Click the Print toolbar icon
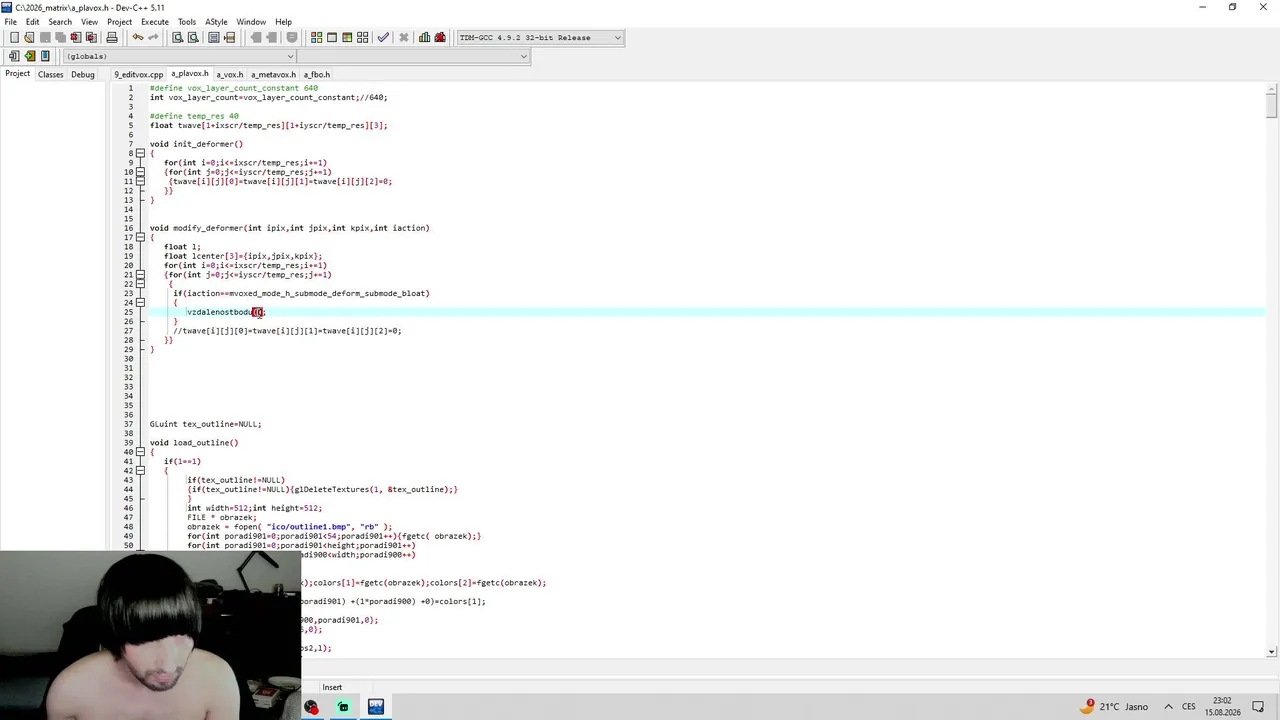The image size is (1280, 720). tap(112, 38)
